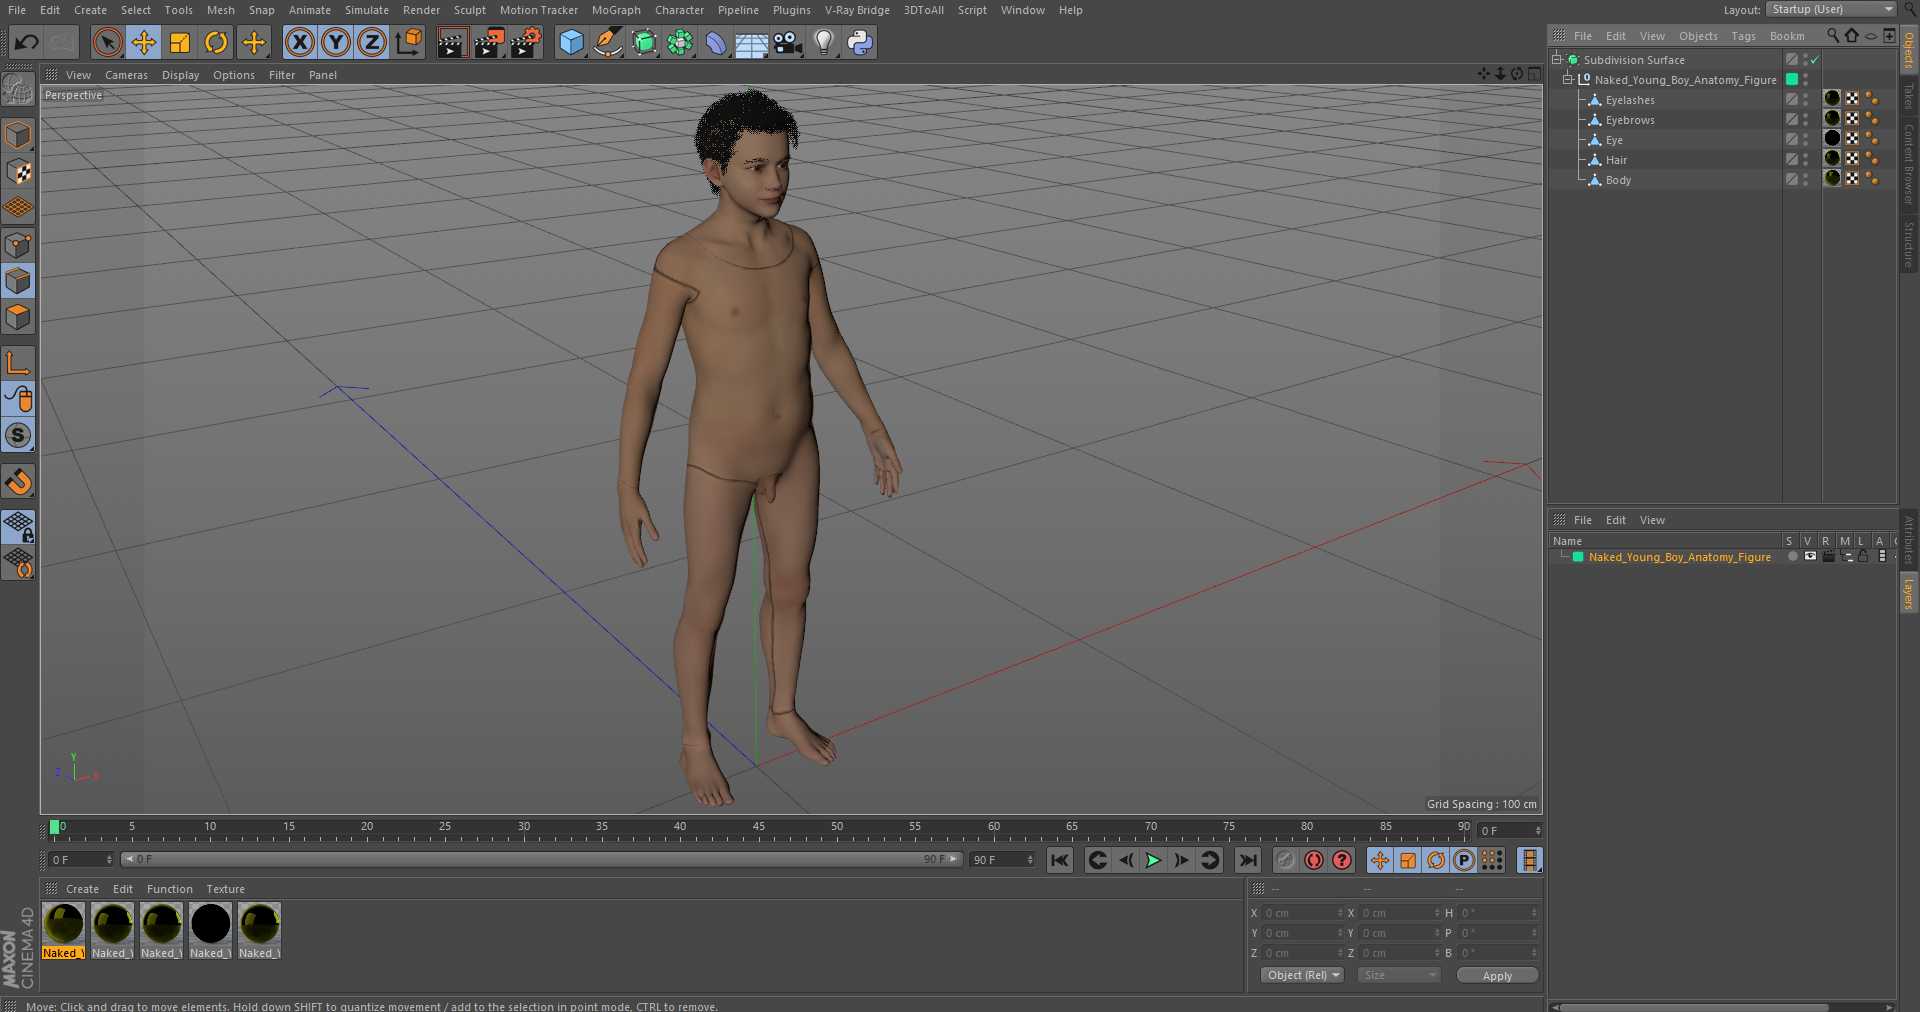Collapse the Subdivision Surface object
Image resolution: width=1920 pixels, height=1012 pixels.
[x=1557, y=60]
